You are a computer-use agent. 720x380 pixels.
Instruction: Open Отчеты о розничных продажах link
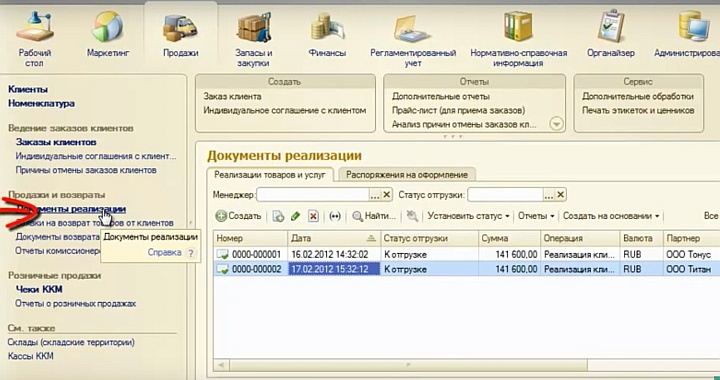75,303
